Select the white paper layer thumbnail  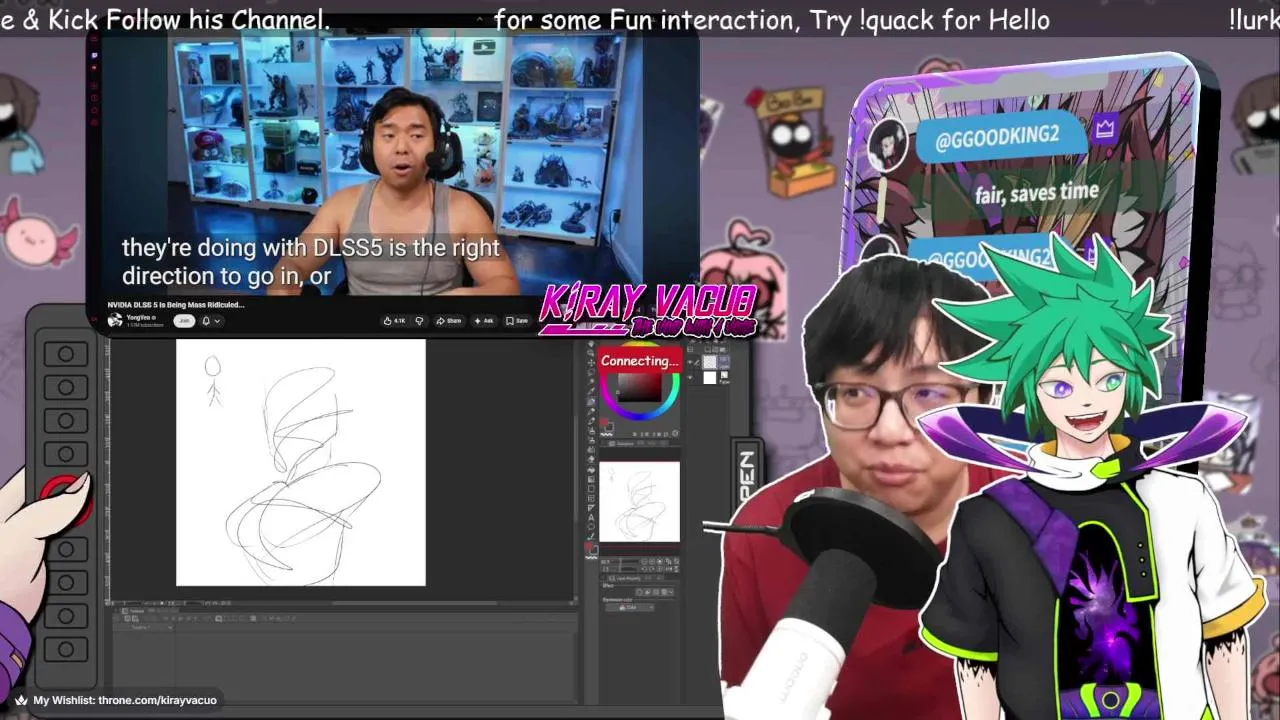(709, 378)
